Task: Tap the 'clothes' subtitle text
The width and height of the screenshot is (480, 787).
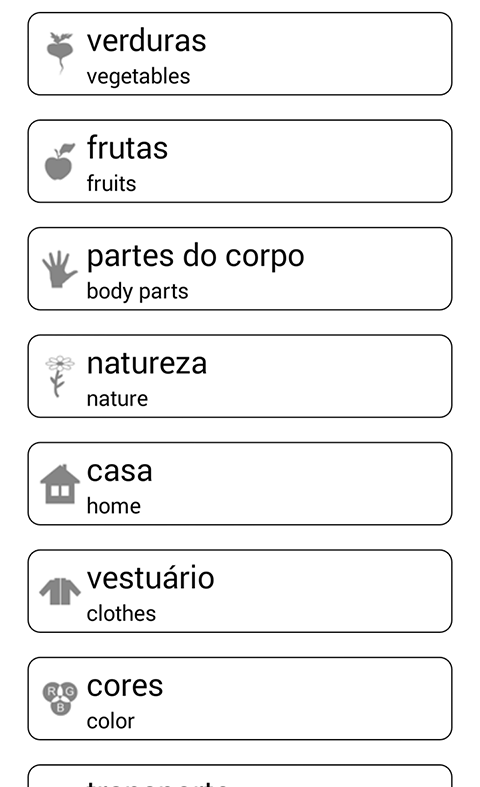Action: click(x=122, y=613)
